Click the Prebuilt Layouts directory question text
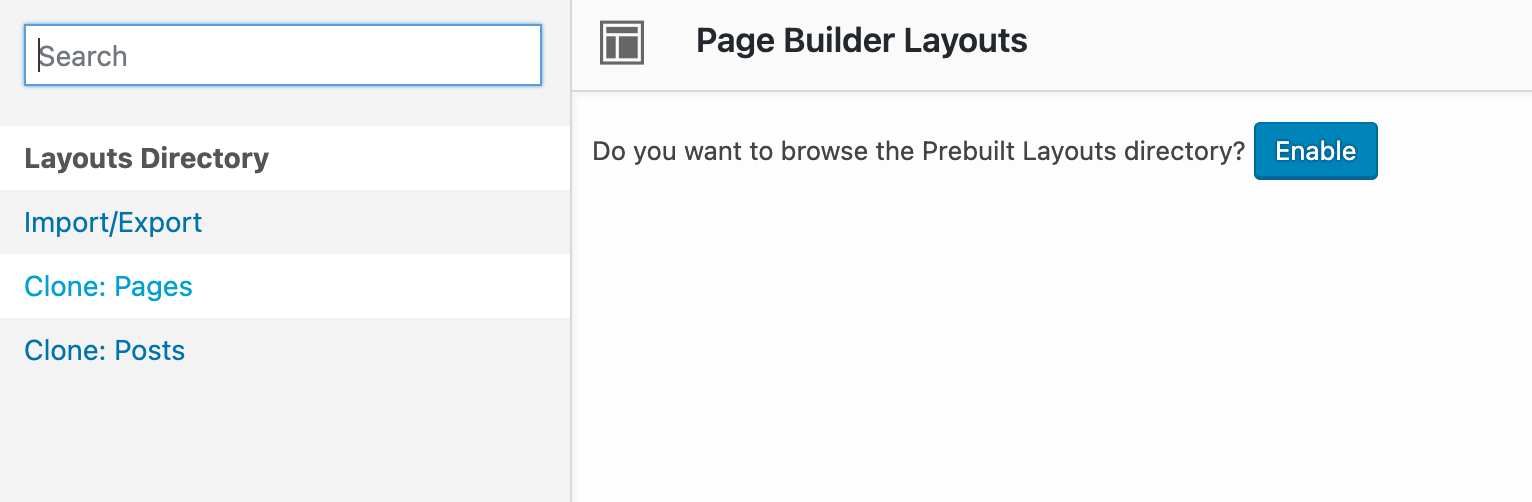This screenshot has width=1532, height=502. pos(918,152)
